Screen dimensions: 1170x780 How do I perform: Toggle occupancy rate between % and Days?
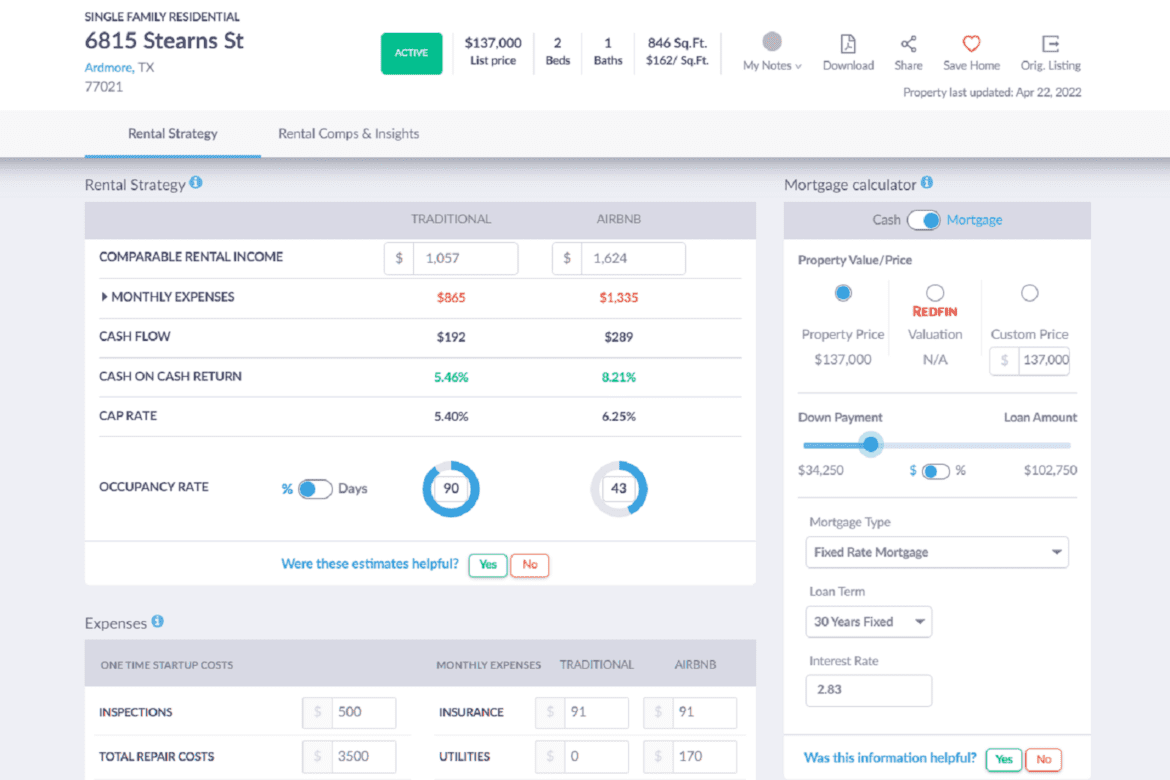[x=315, y=489]
